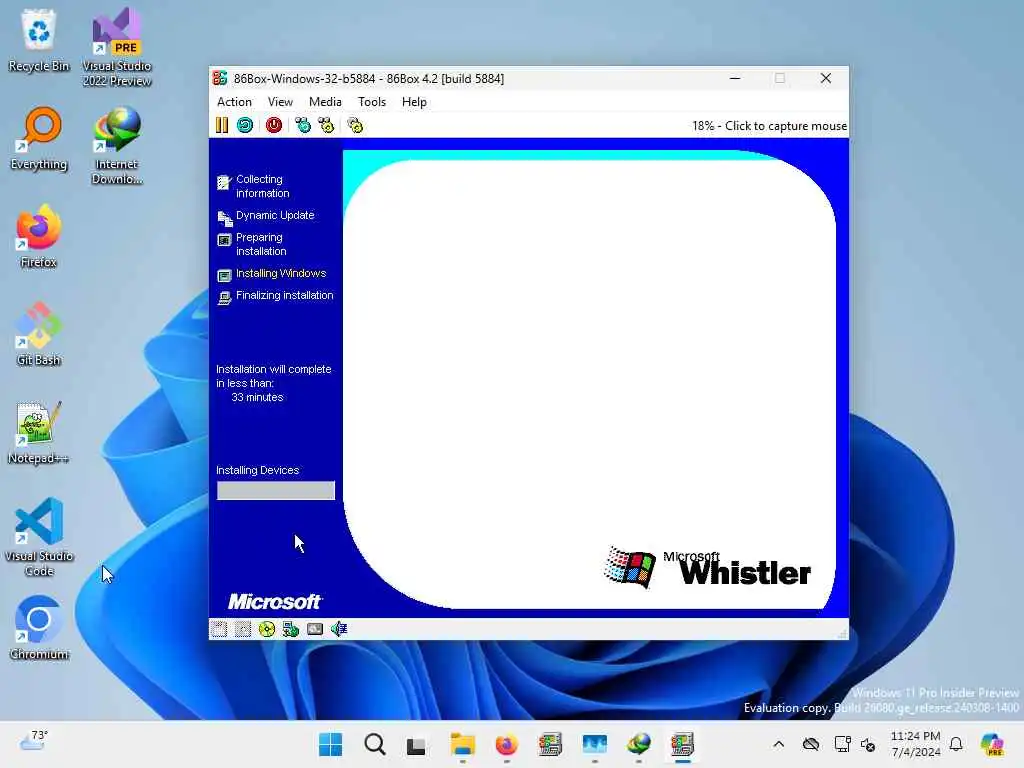Click the CD-ROM disc status bar icon
The width and height of the screenshot is (1024, 768).
(x=266, y=629)
